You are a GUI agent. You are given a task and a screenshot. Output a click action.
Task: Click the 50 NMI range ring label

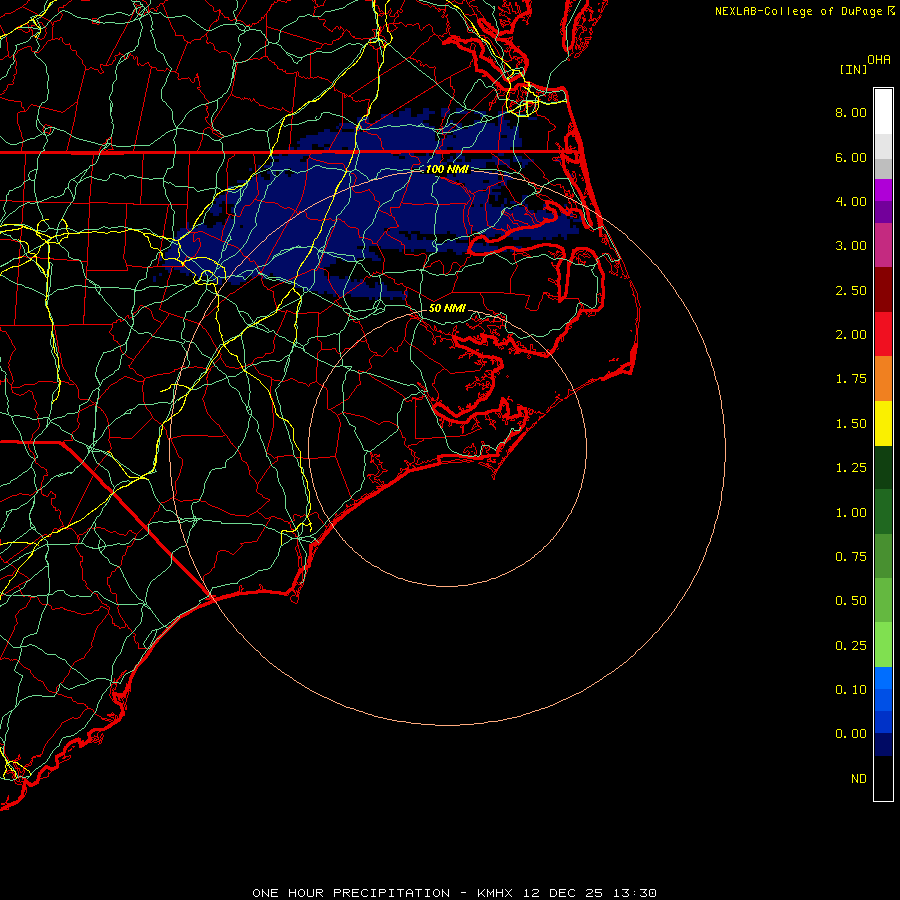point(447,308)
